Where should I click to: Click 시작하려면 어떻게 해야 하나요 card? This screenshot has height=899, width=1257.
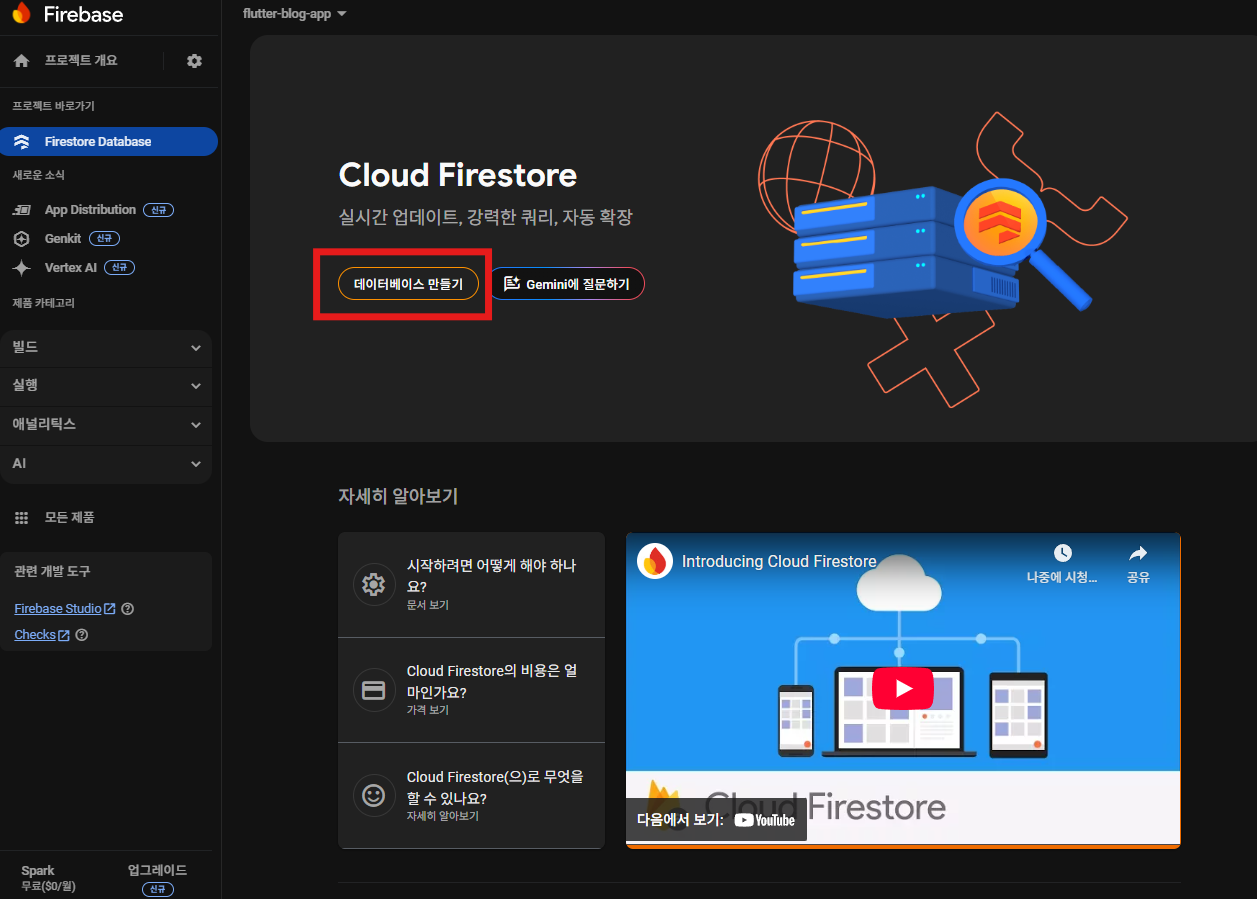pos(471,585)
